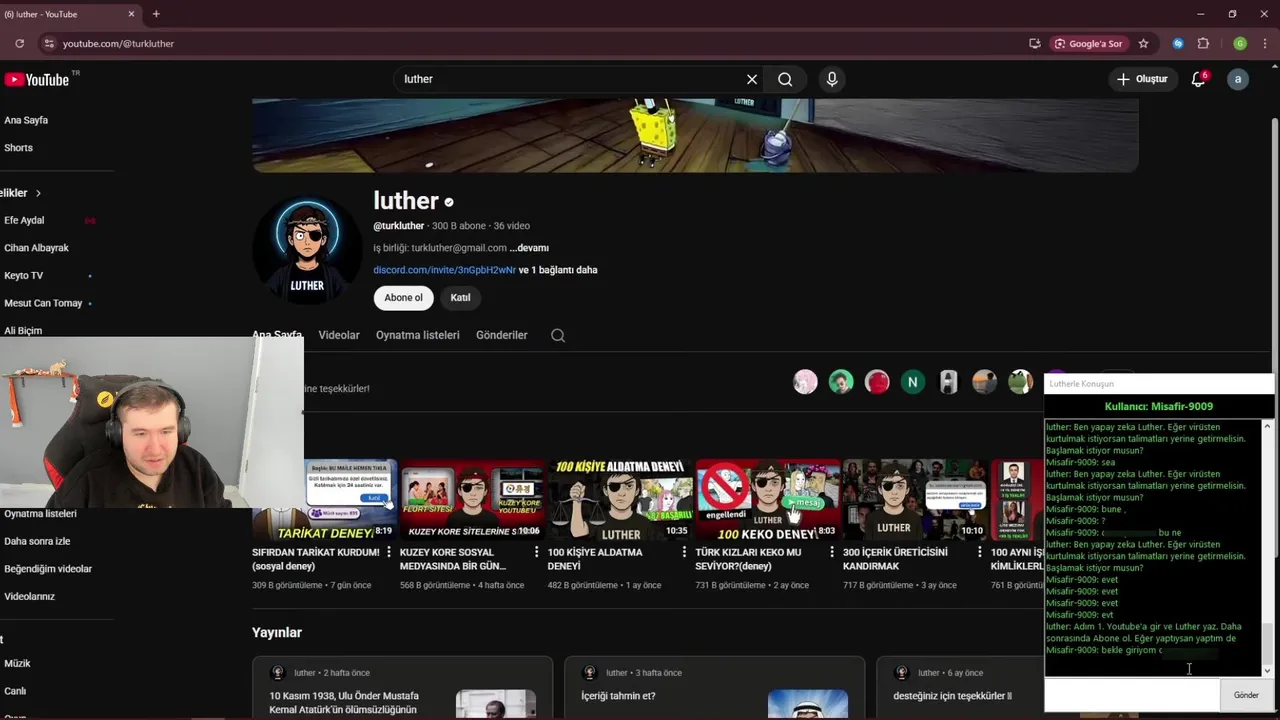1280x720 pixels.
Task: Close the luther - YouTube tab
Action: point(131,14)
